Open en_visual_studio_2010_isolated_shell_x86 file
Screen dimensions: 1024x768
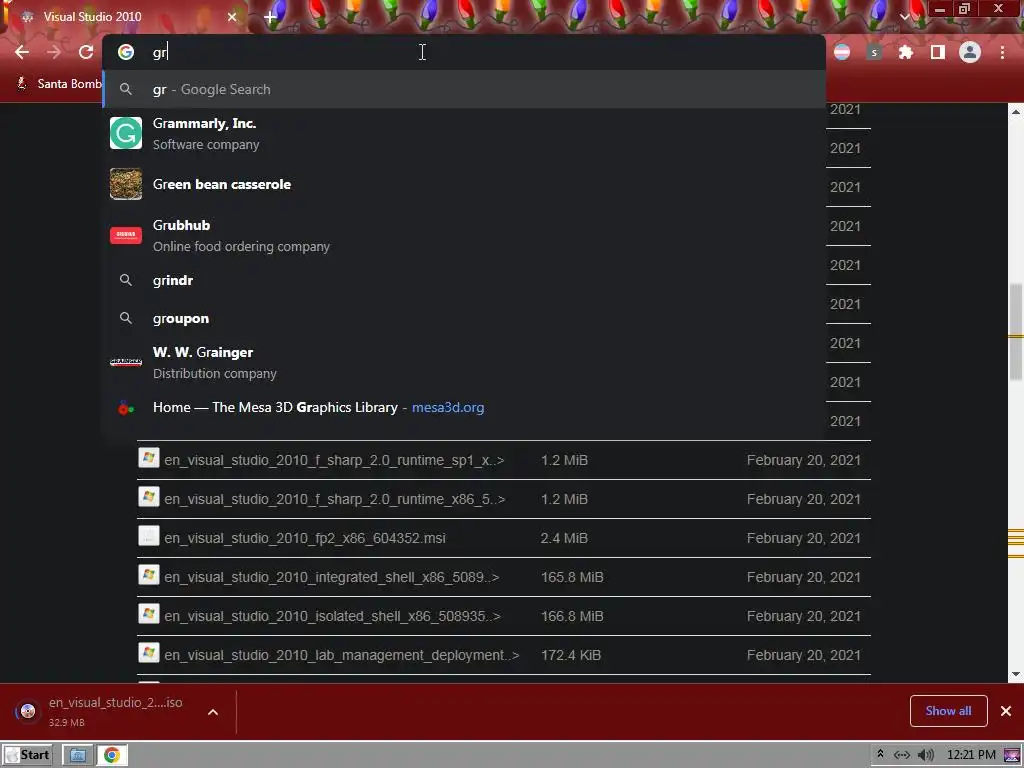(x=332, y=616)
